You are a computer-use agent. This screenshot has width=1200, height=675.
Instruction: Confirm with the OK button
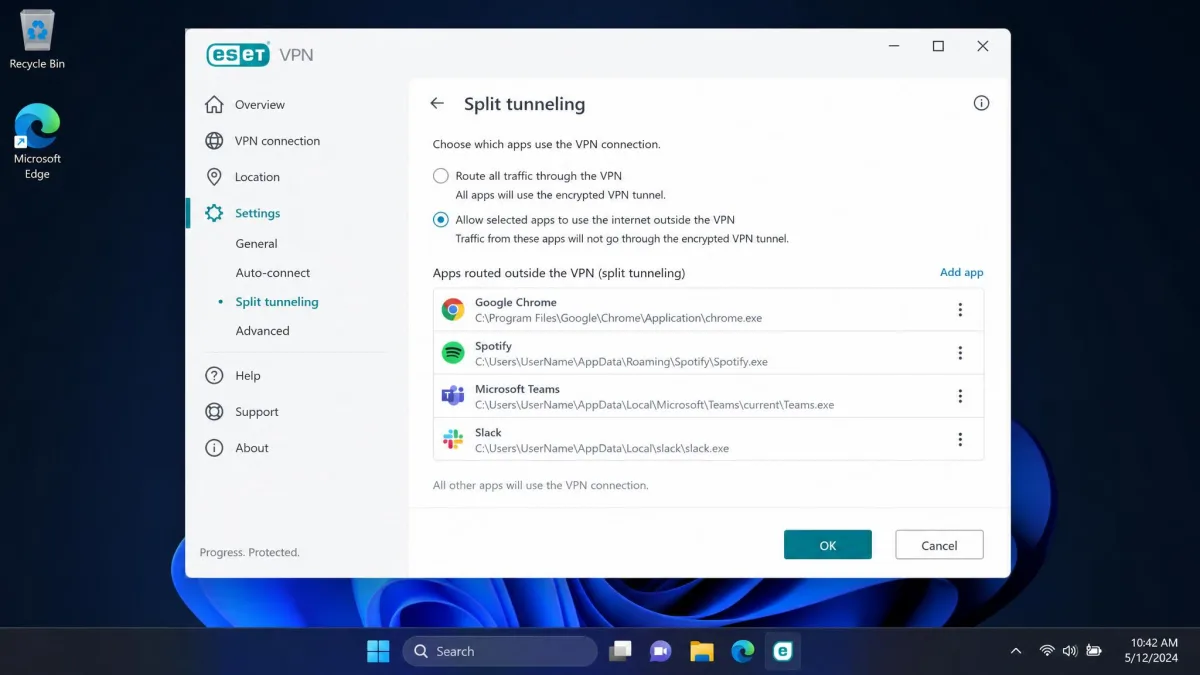[x=828, y=545]
